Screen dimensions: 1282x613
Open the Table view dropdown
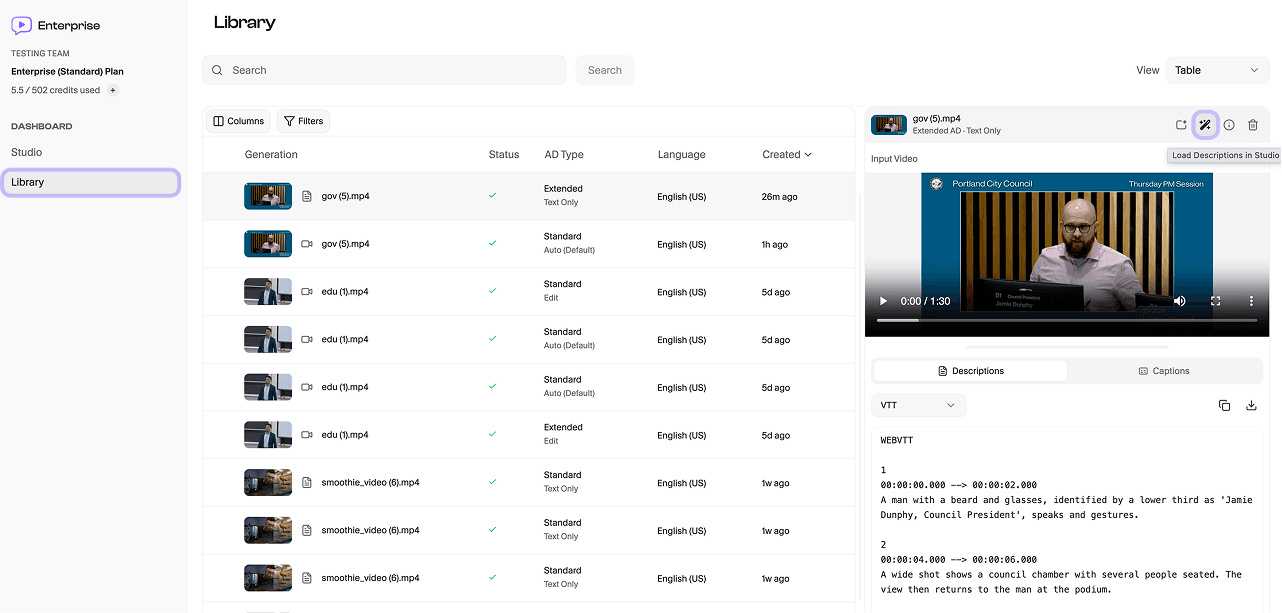[x=1217, y=70]
